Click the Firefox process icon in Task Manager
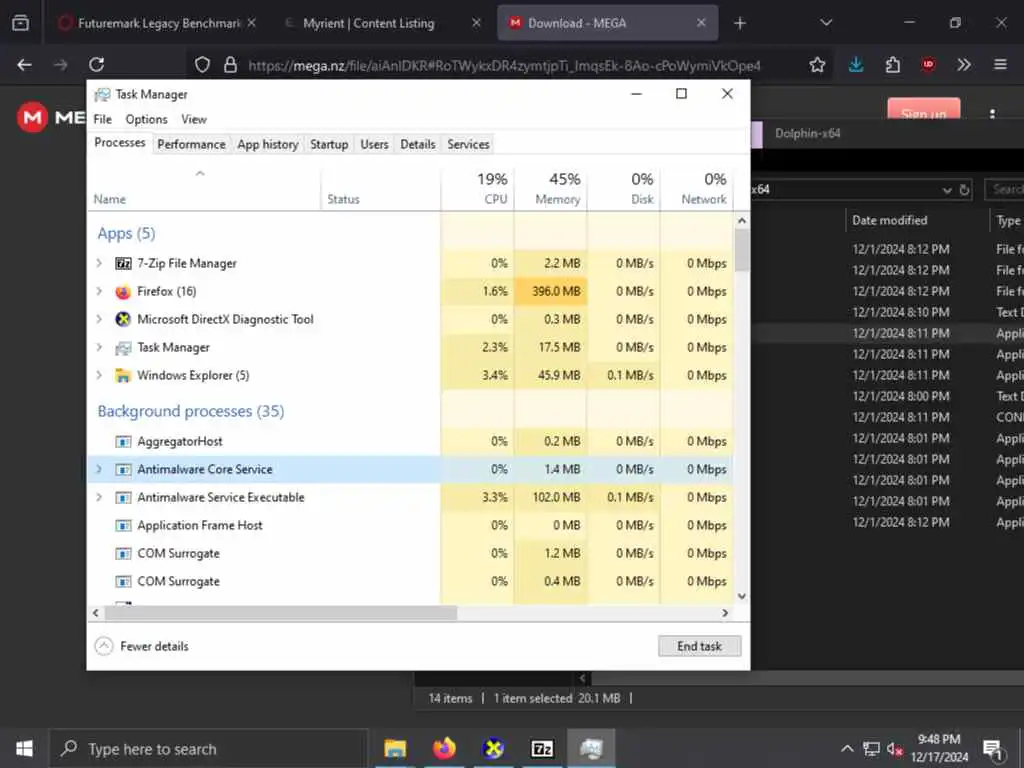The width and height of the screenshot is (1024, 768). pos(123,291)
